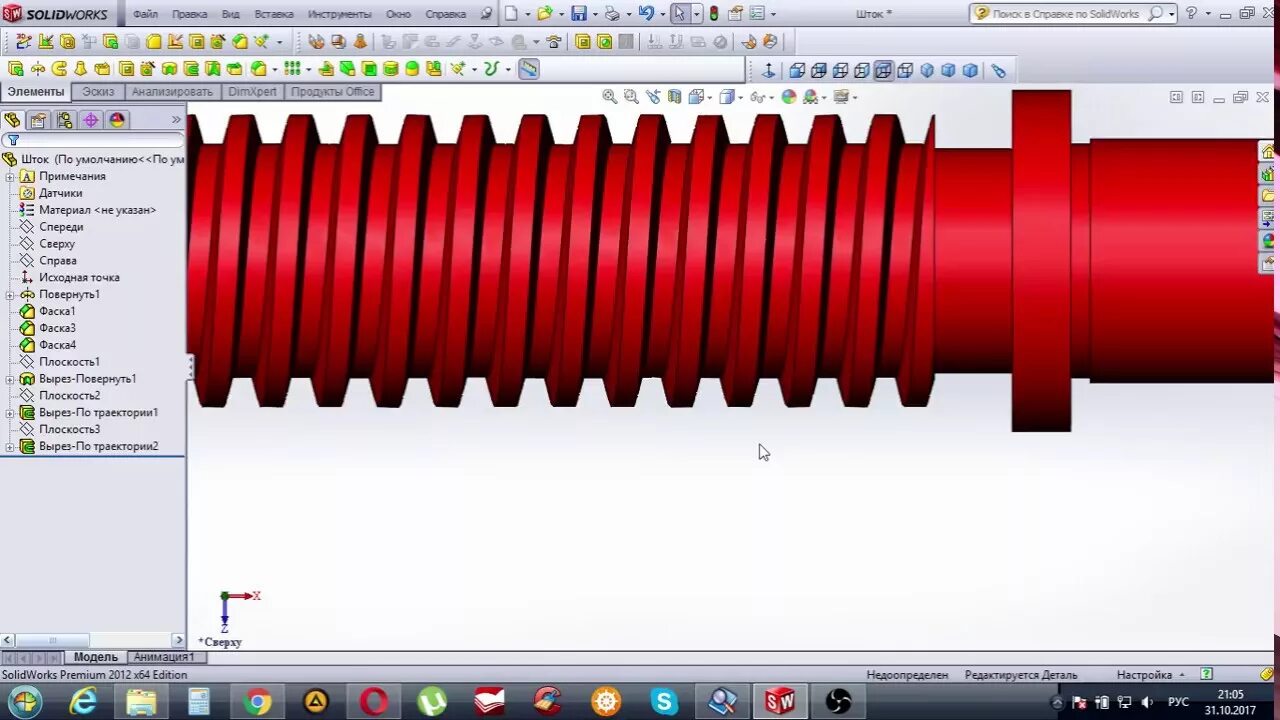Open the Инструменты menu
Viewport: 1280px width, 720px height.
(x=339, y=14)
